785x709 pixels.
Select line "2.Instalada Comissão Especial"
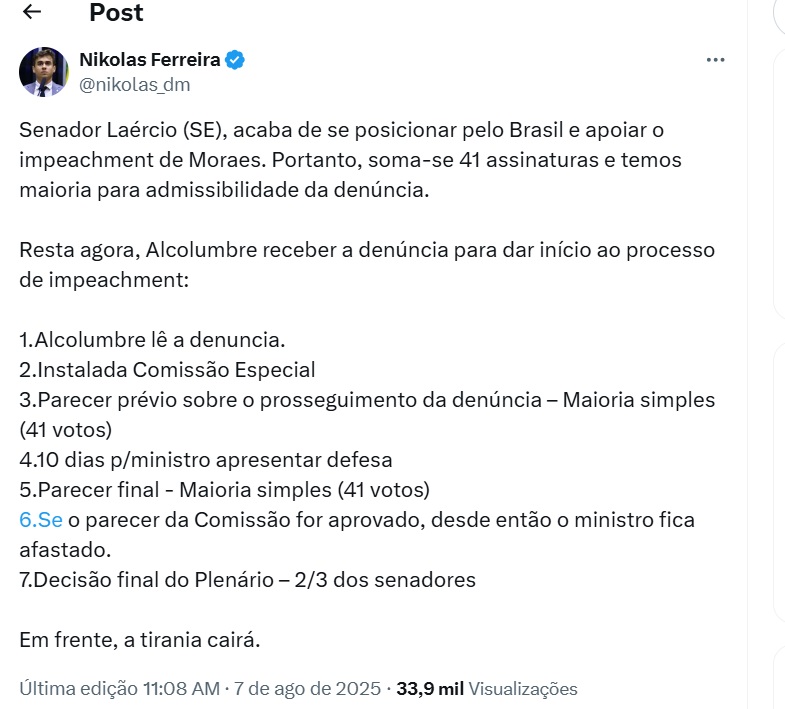click(167, 370)
